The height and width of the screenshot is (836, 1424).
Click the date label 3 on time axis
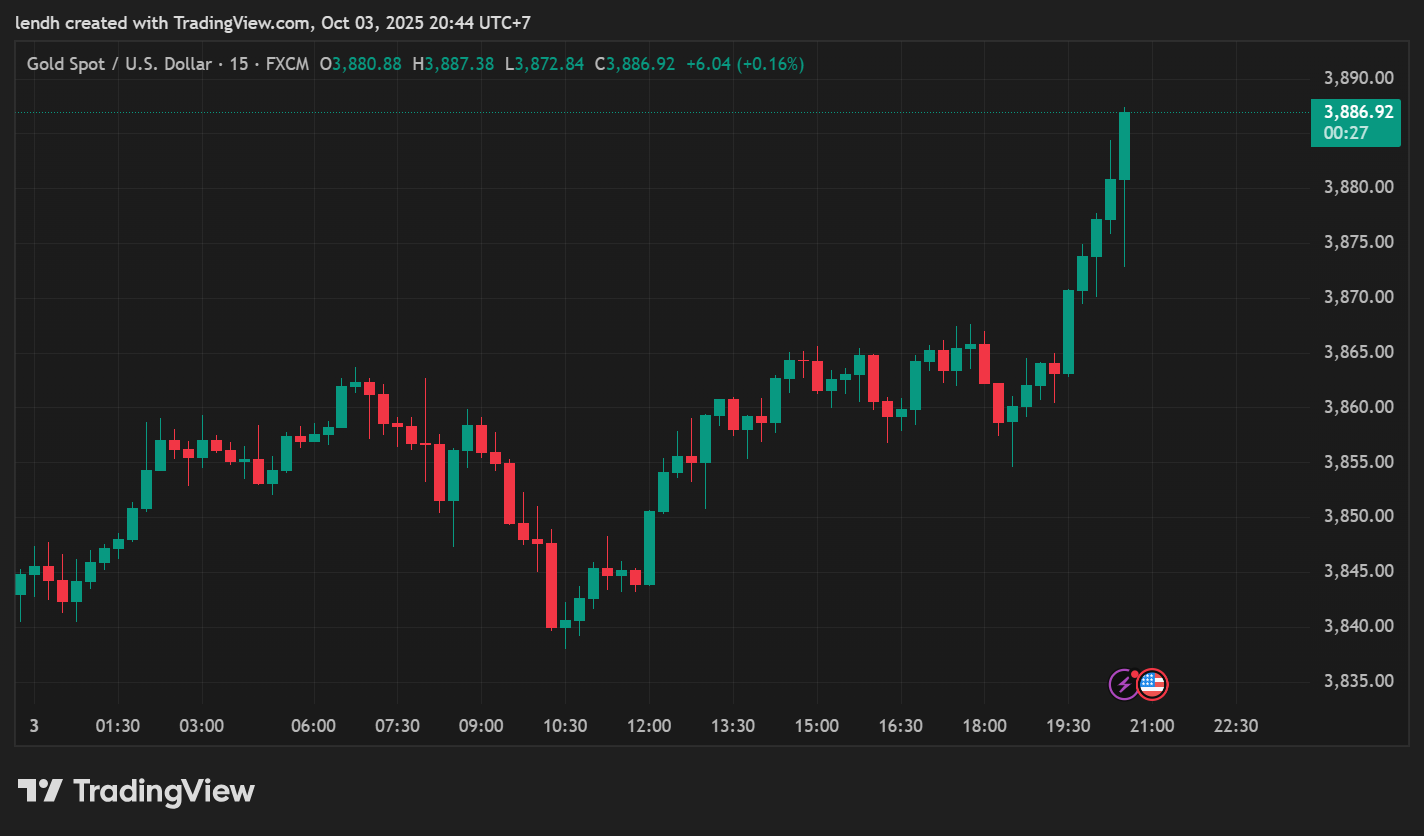(x=34, y=726)
